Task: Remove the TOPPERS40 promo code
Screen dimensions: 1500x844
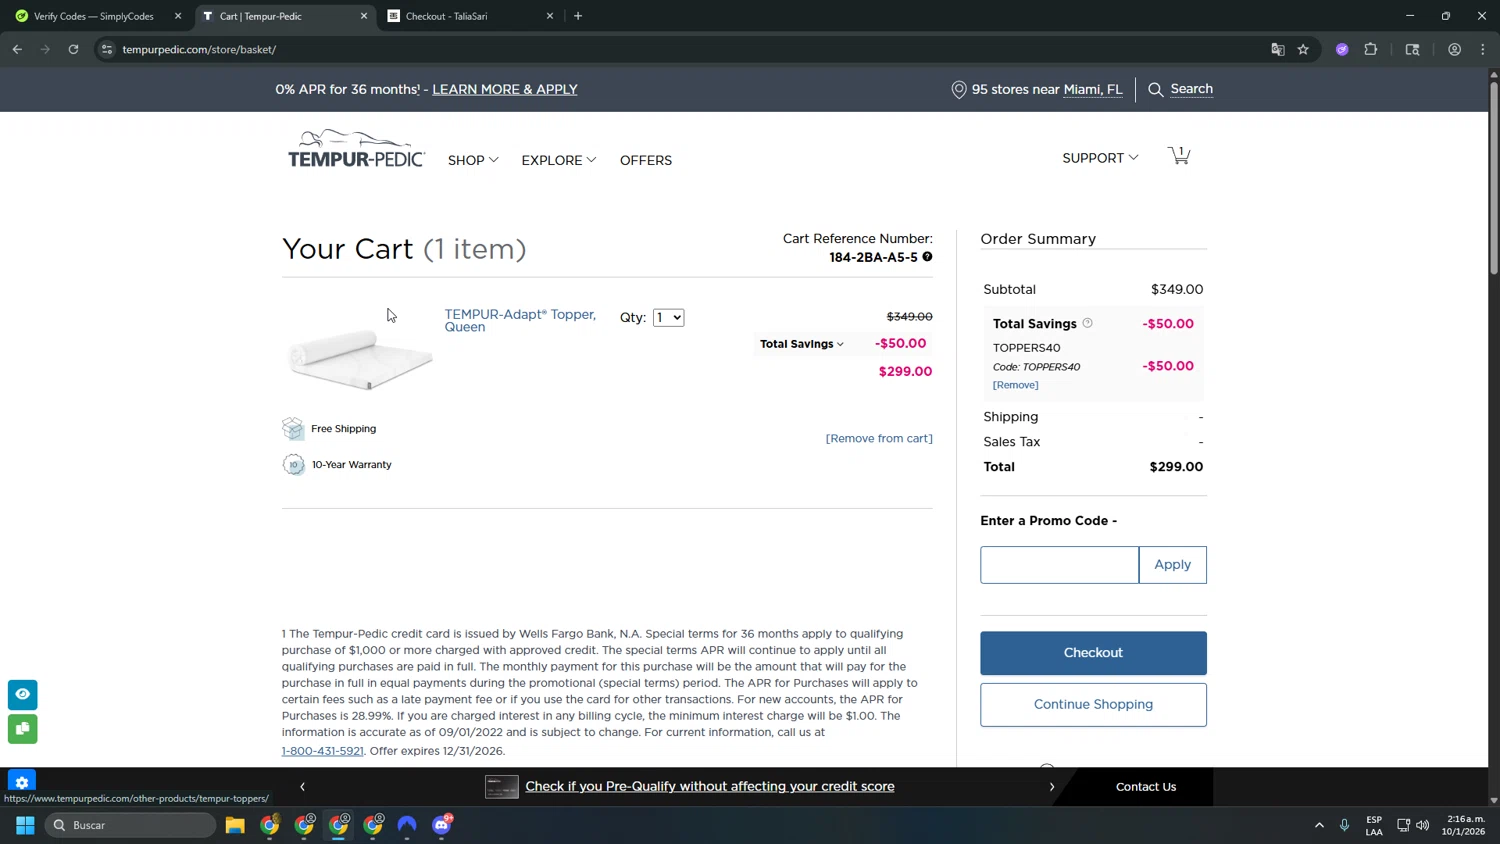Action: 1015,385
